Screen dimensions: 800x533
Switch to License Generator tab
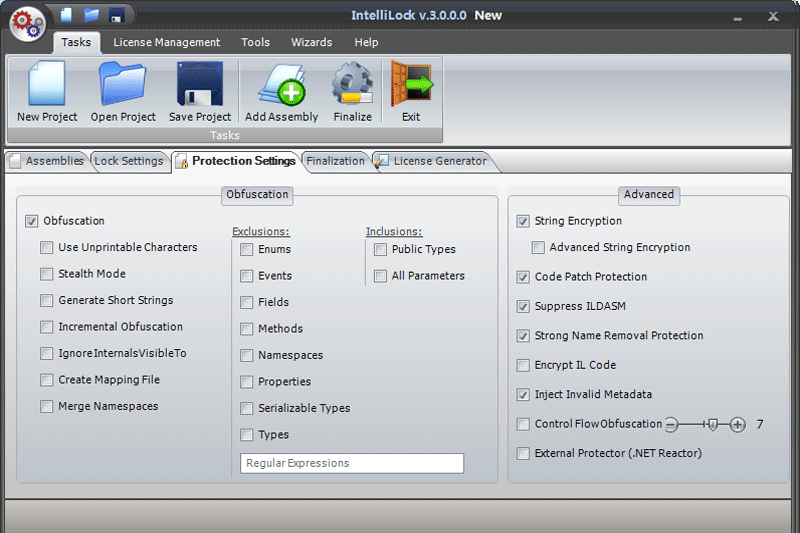click(x=434, y=161)
